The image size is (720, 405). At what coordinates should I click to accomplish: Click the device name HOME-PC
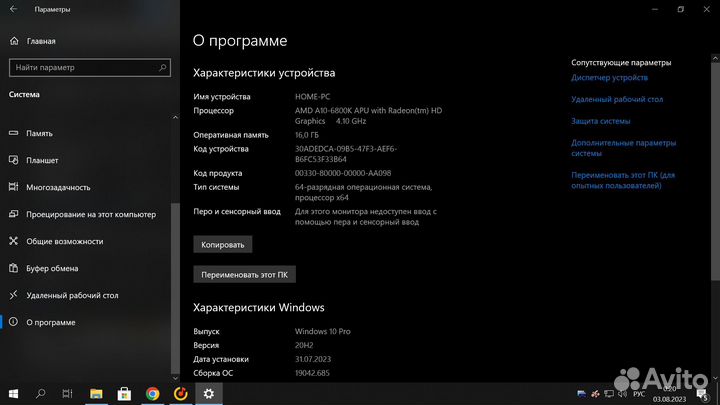pos(312,97)
